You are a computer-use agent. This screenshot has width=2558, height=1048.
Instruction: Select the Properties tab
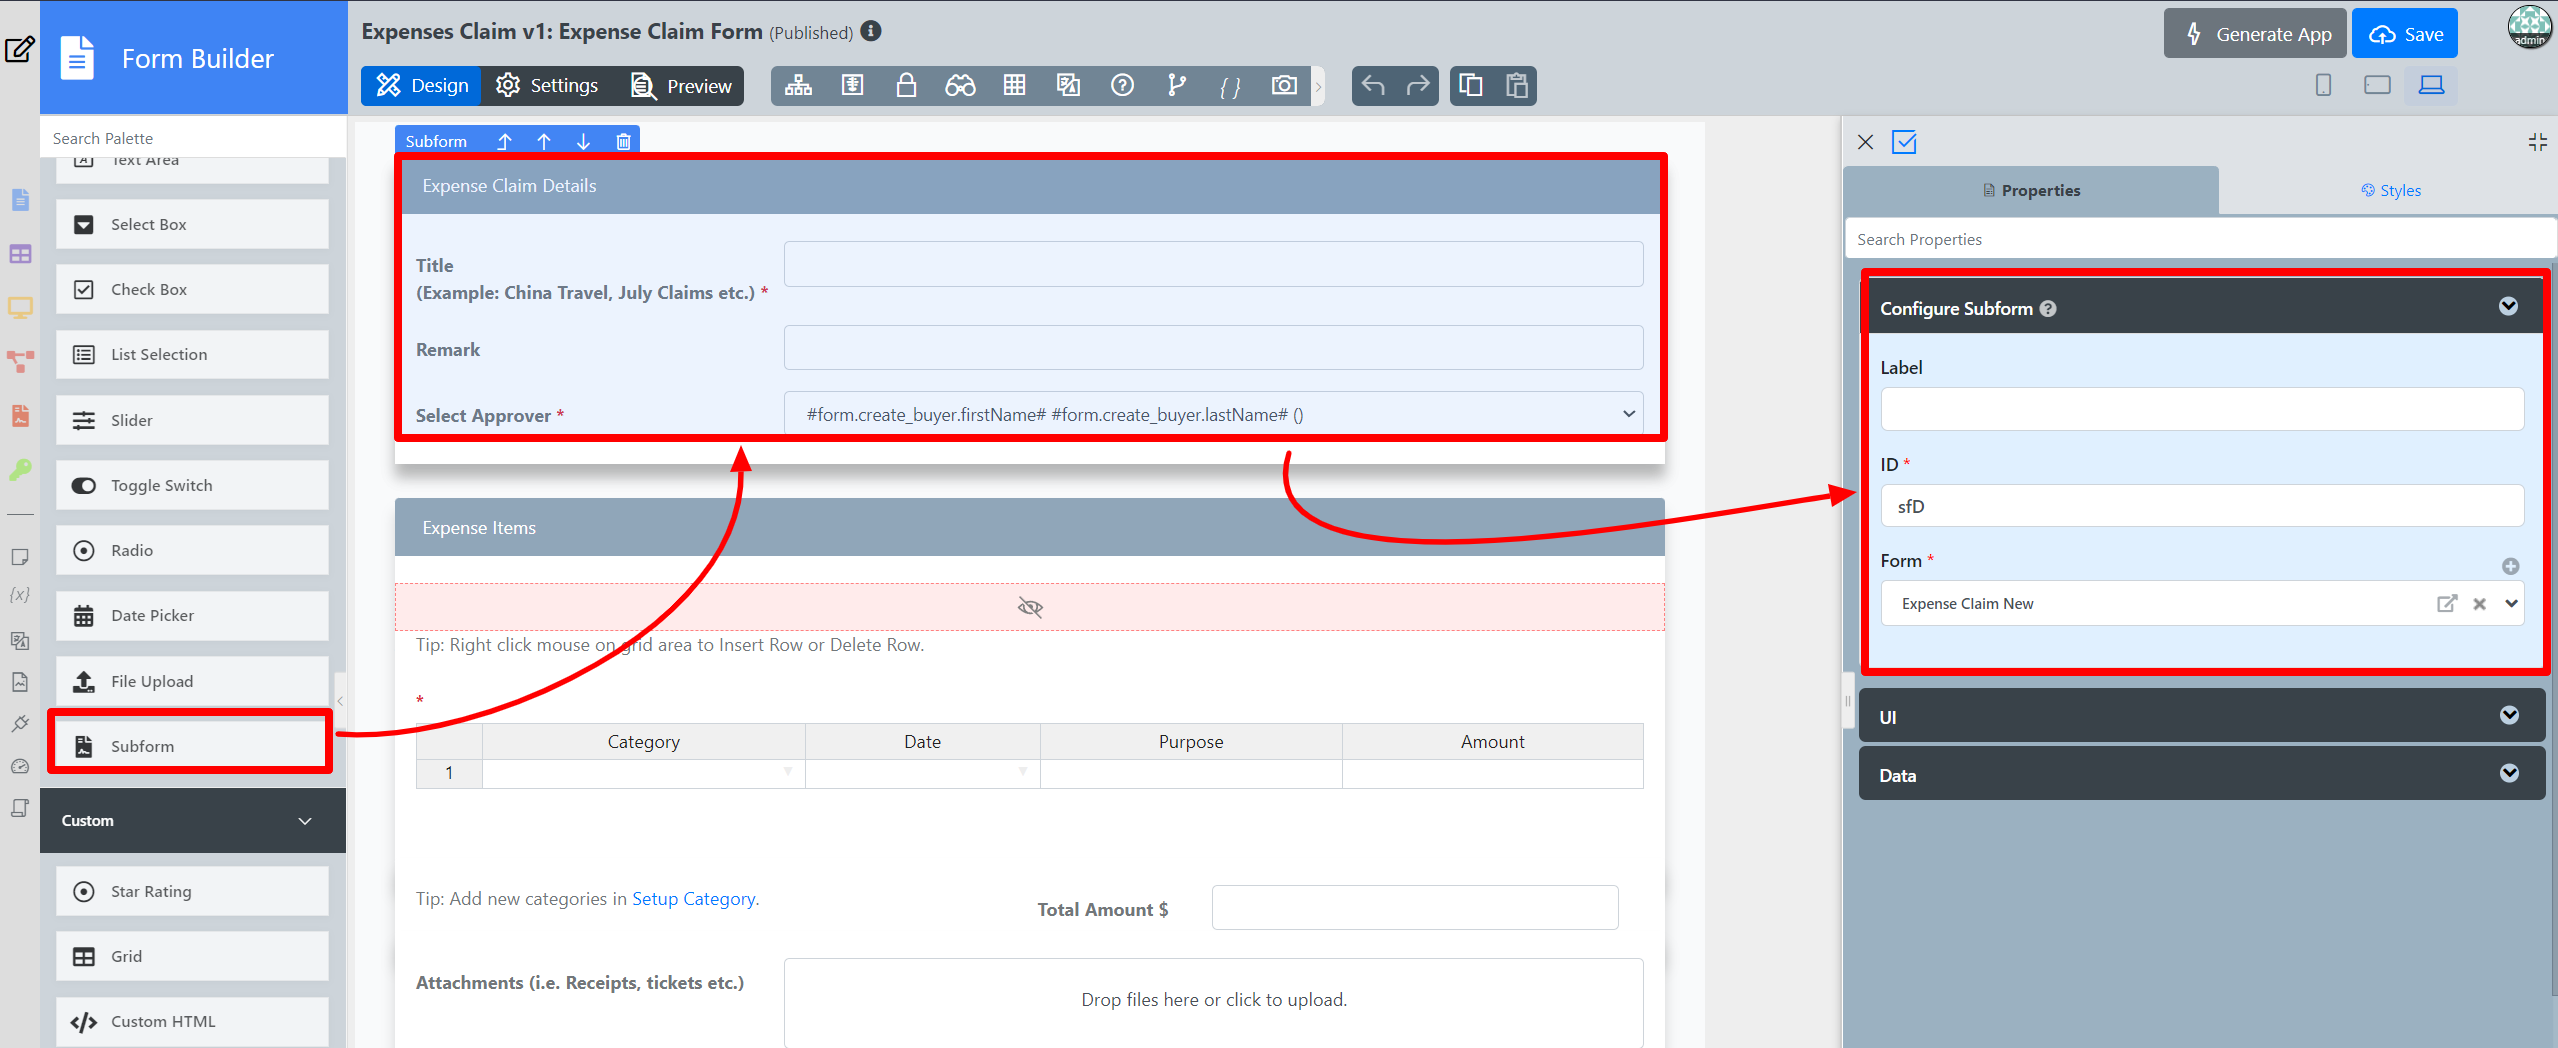[x=2031, y=190]
